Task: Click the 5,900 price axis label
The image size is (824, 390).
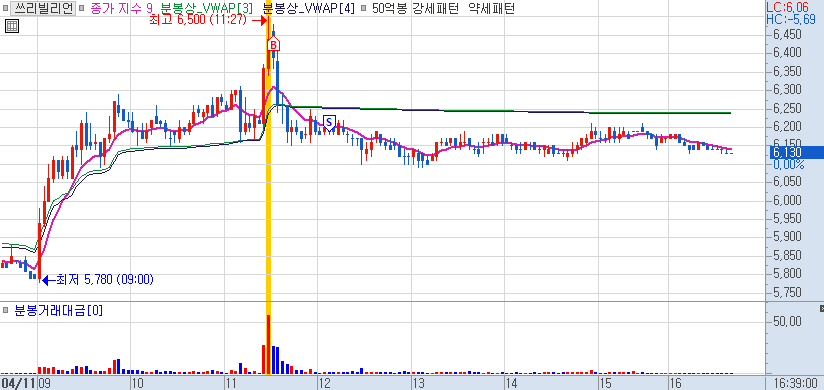Action: point(787,237)
